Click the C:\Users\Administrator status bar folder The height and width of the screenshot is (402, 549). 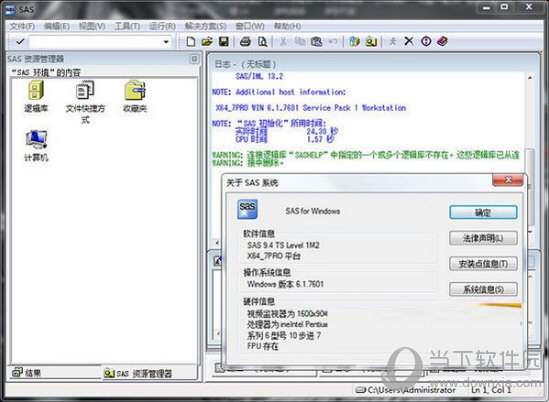pyautogui.click(x=406, y=390)
